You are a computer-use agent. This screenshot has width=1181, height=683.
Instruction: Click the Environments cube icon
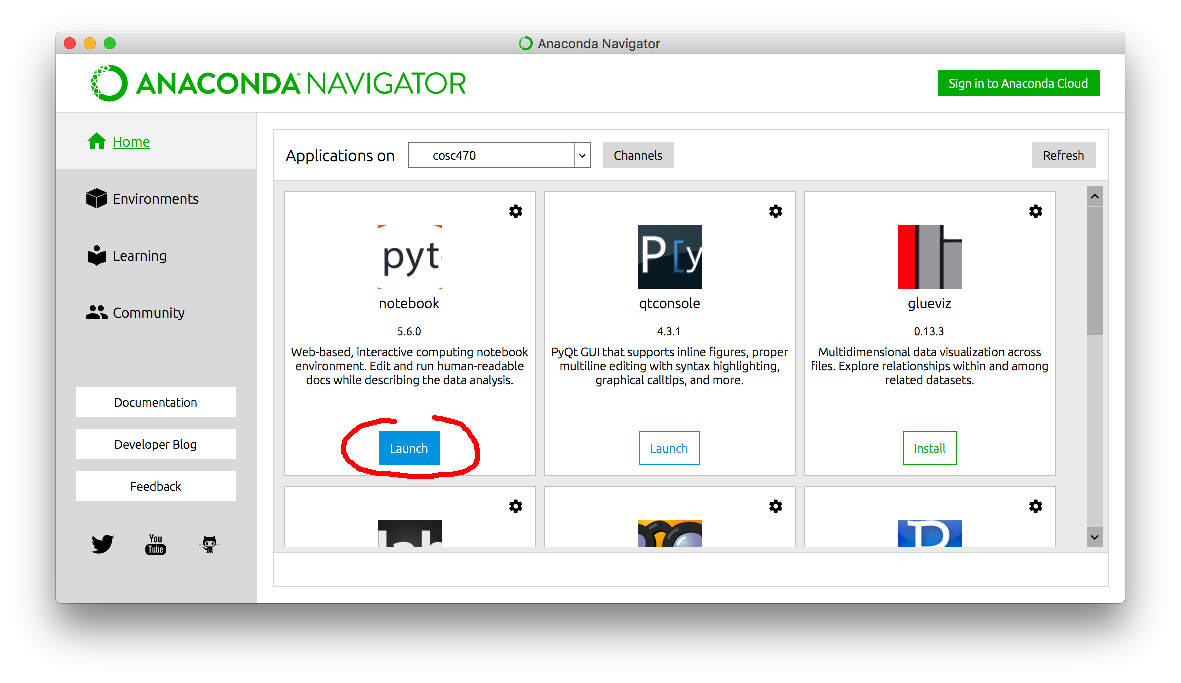pyautogui.click(x=96, y=198)
